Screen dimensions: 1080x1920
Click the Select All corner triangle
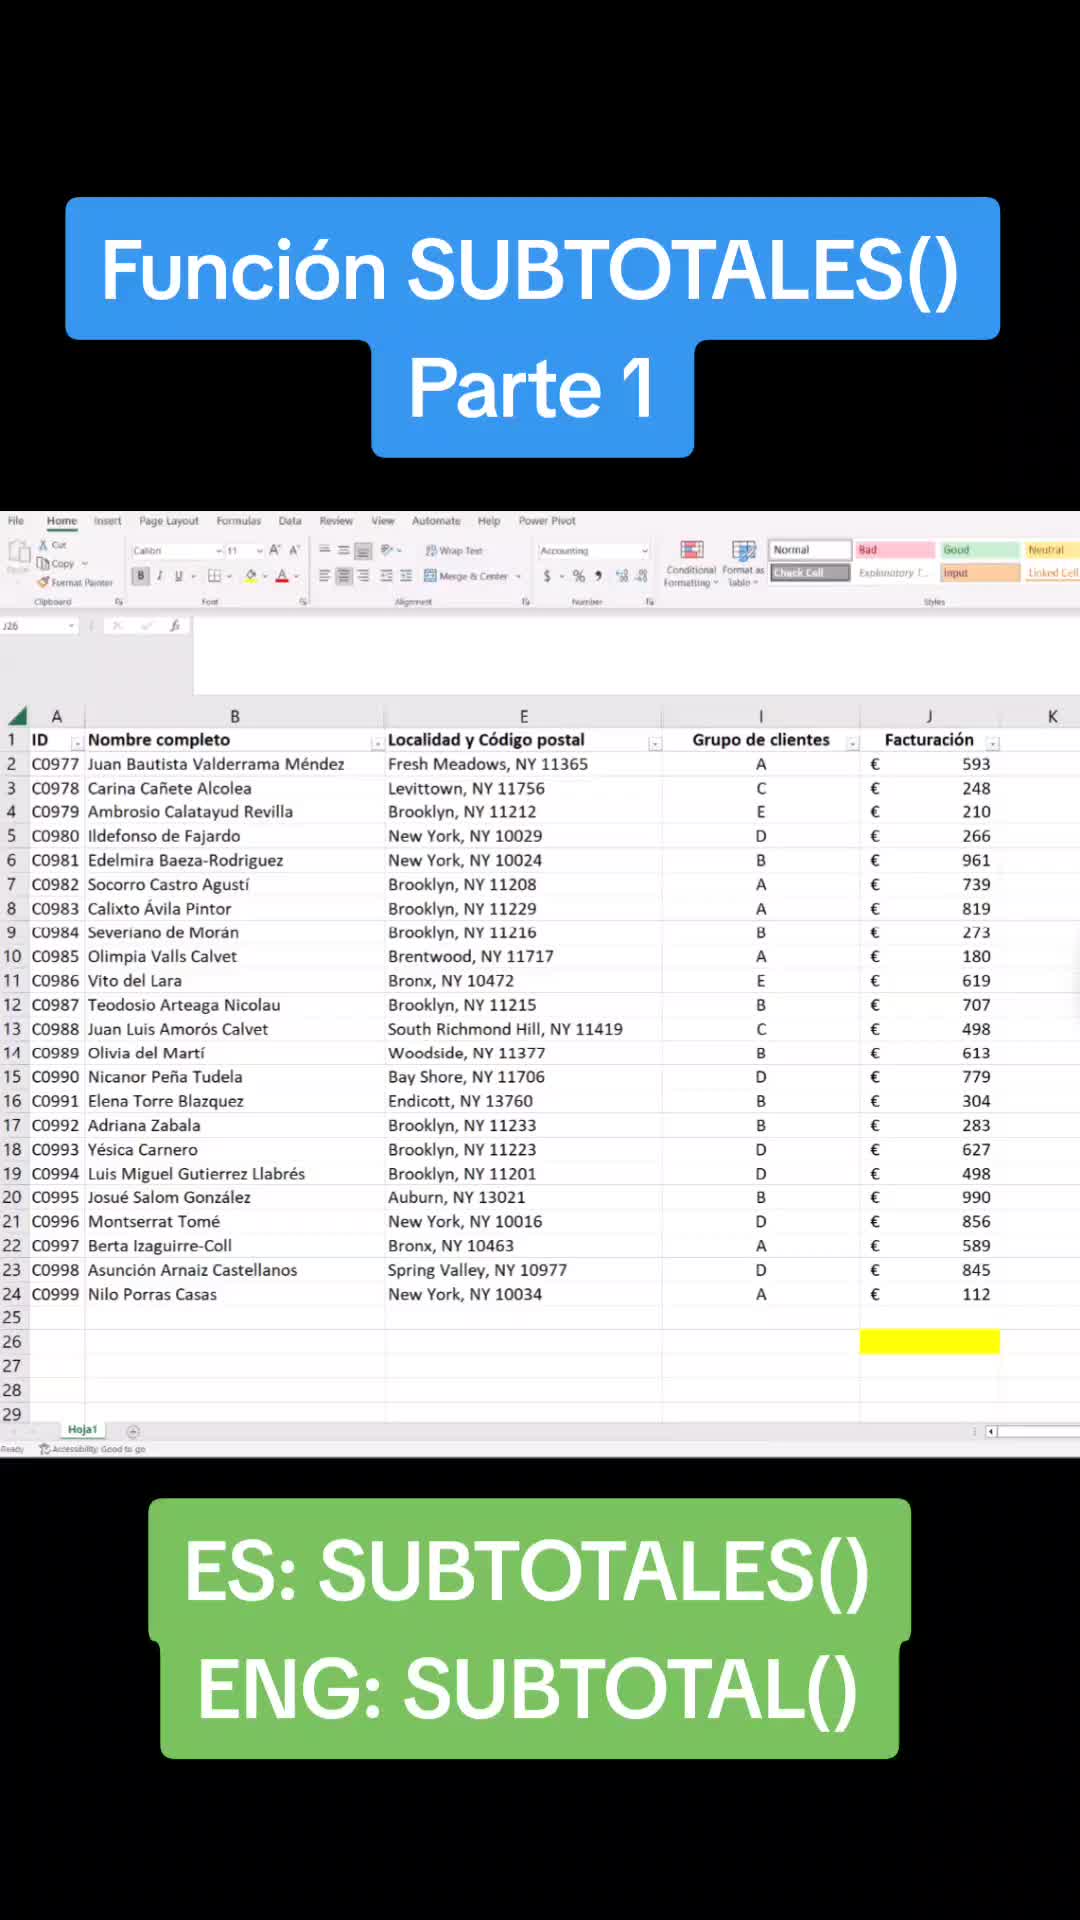(x=18, y=716)
